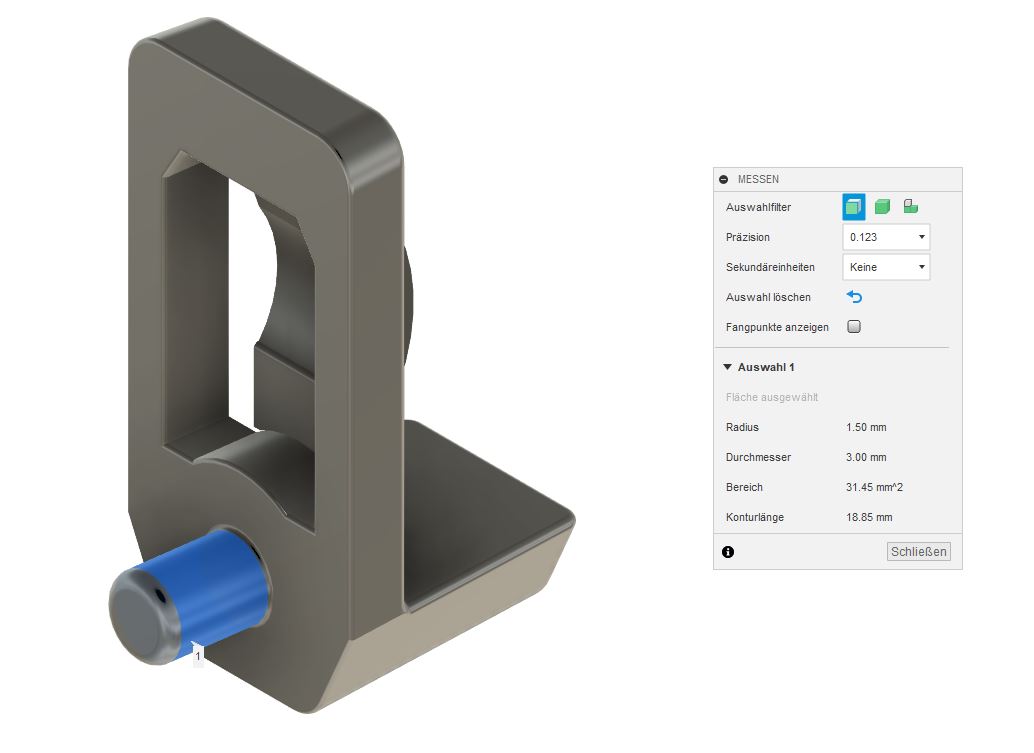This screenshot has height=753, width=1034.
Task: Open the Präzision dropdown showing 0.123
Action: [886, 237]
